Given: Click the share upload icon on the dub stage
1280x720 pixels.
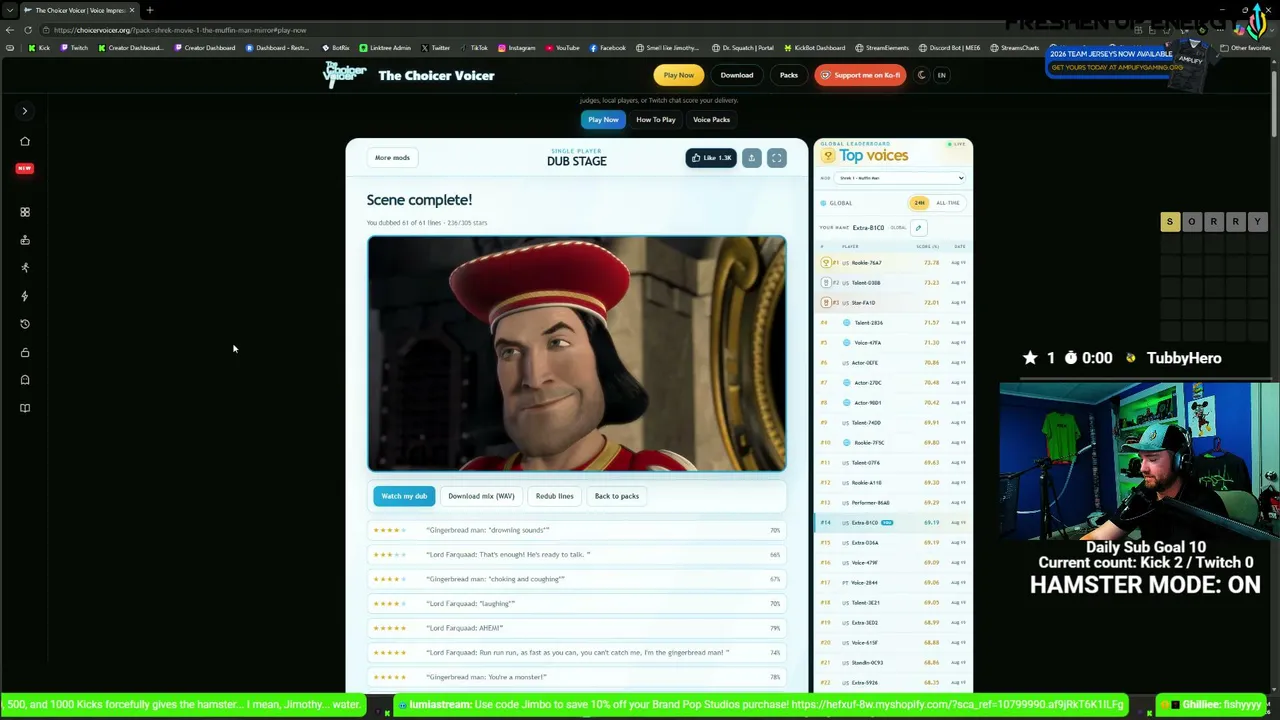Looking at the screenshot, I should point(752,158).
